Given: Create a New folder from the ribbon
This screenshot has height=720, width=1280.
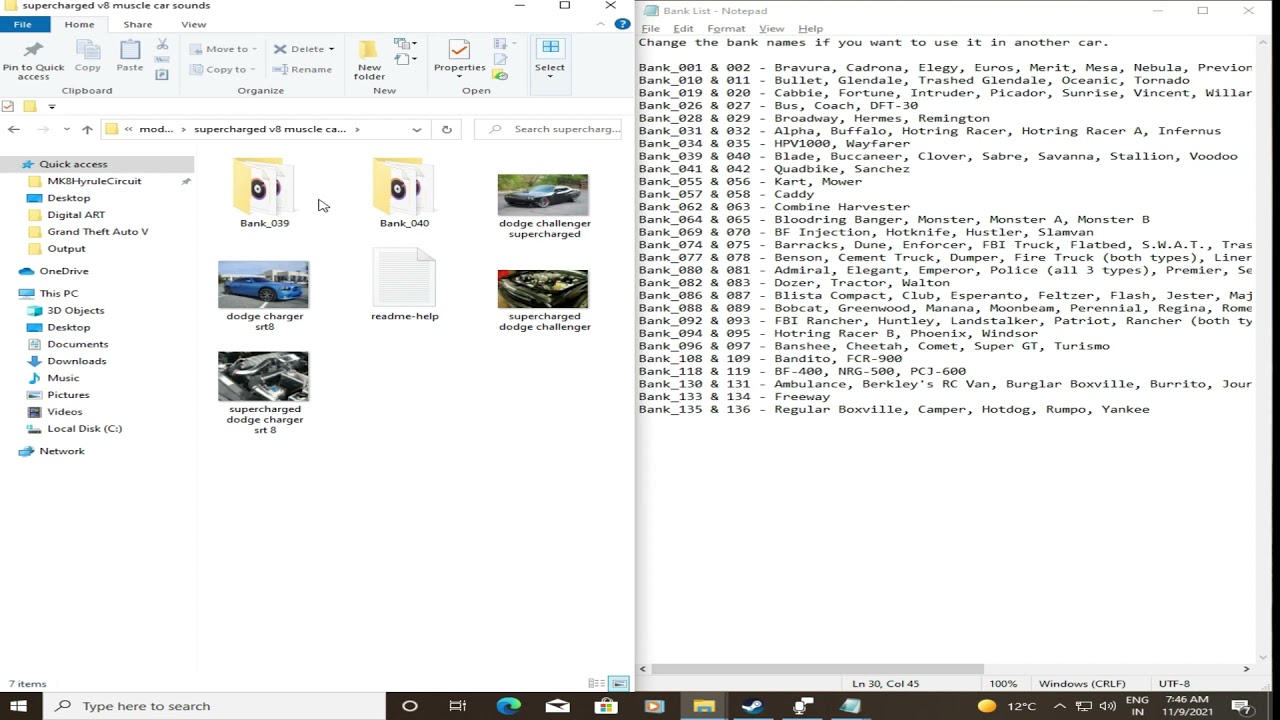Looking at the screenshot, I should point(369,60).
